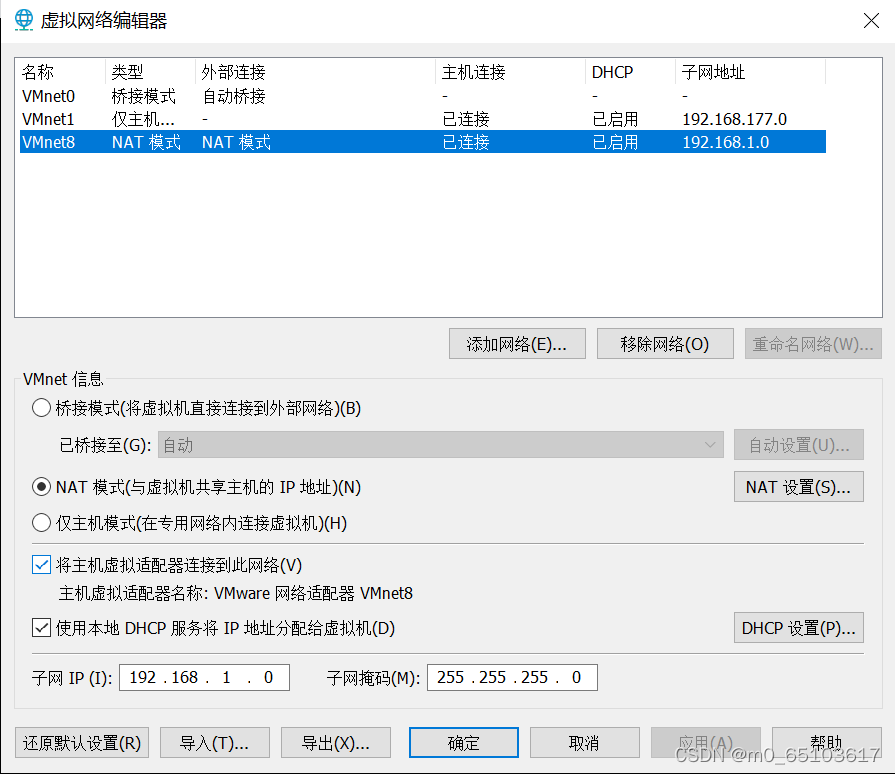895x774 pixels.
Task: Click subnet address 192.168.177.0 cell
Action: point(735,119)
